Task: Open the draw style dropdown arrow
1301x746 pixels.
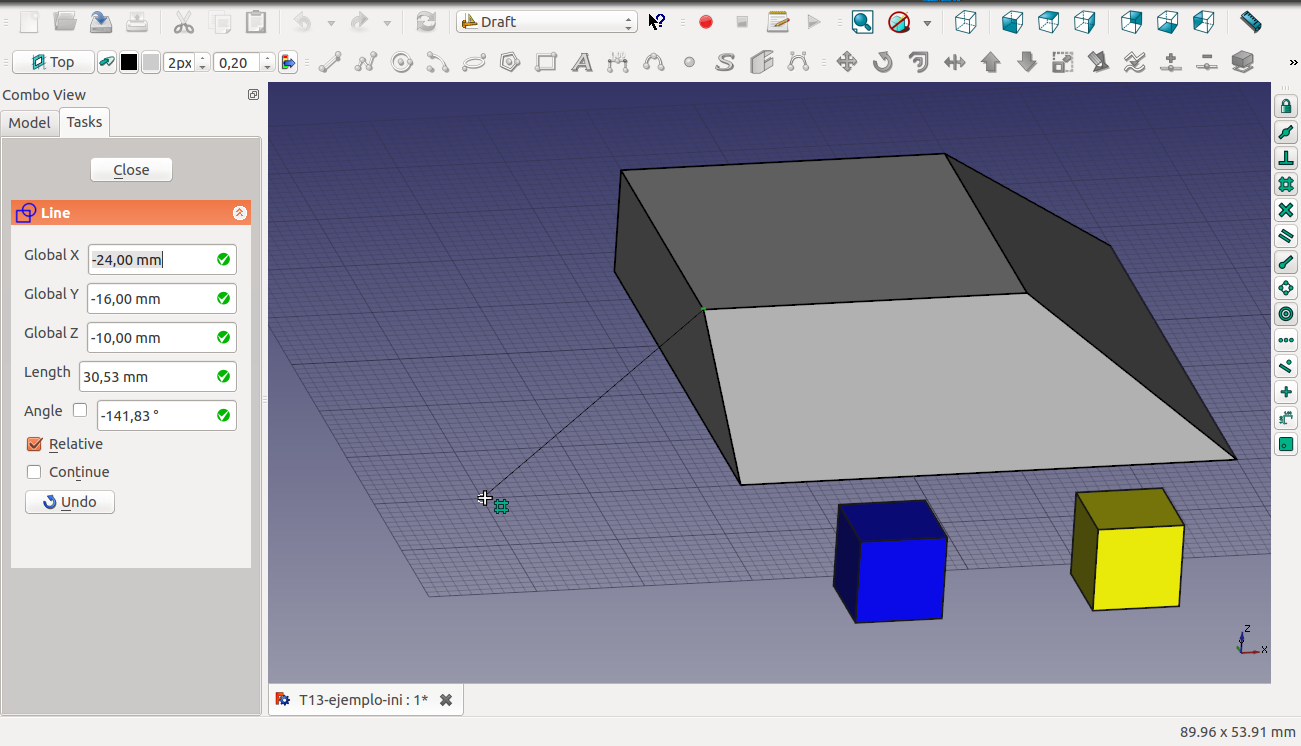Action: click(927, 22)
